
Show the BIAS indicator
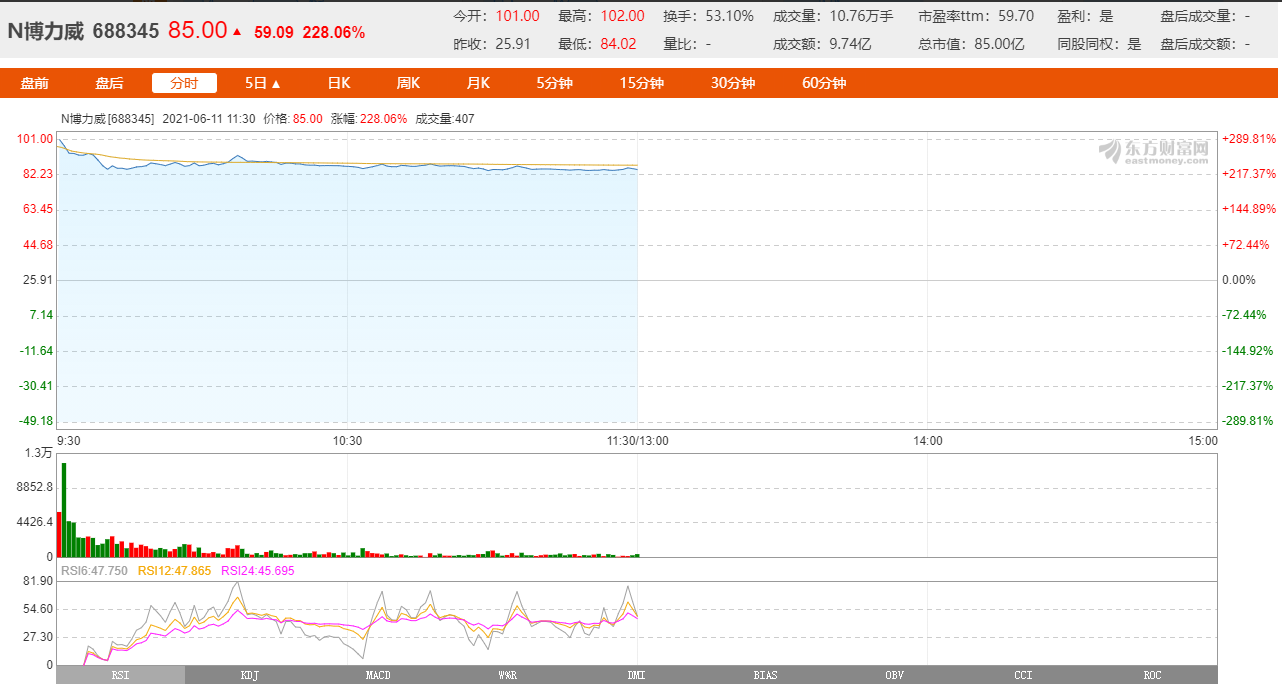point(765,676)
